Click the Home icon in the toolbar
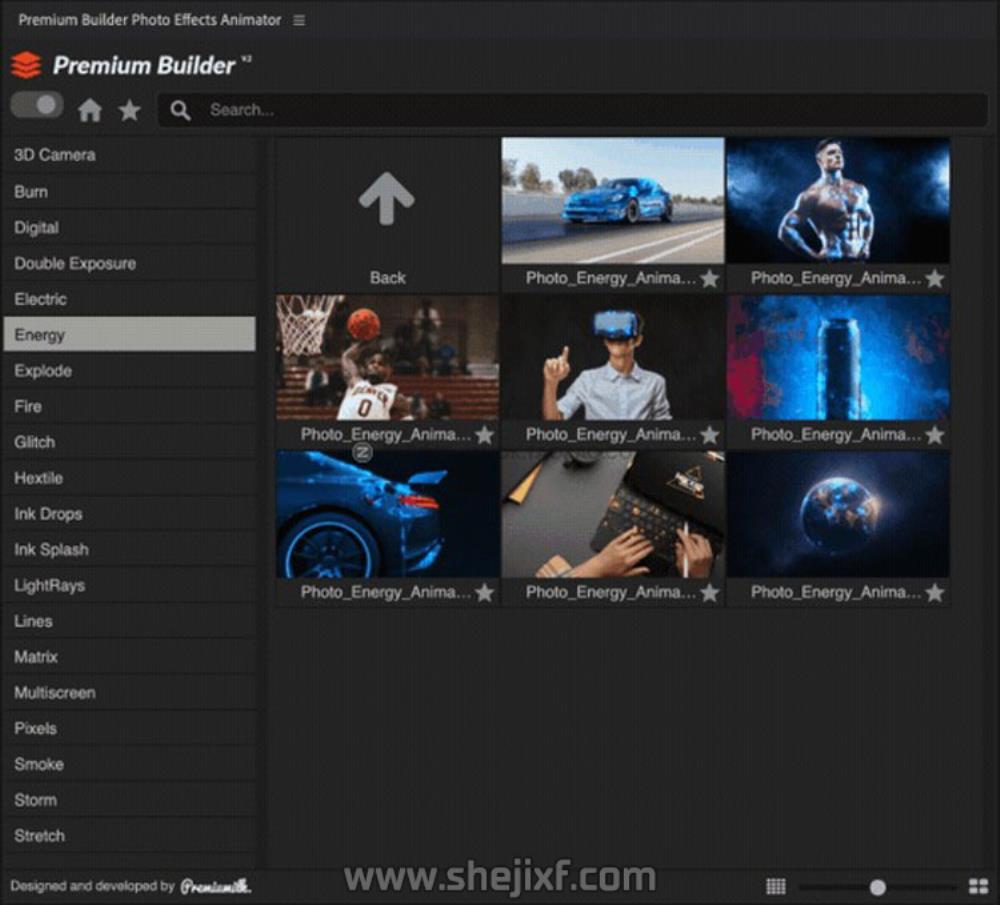 coord(90,110)
